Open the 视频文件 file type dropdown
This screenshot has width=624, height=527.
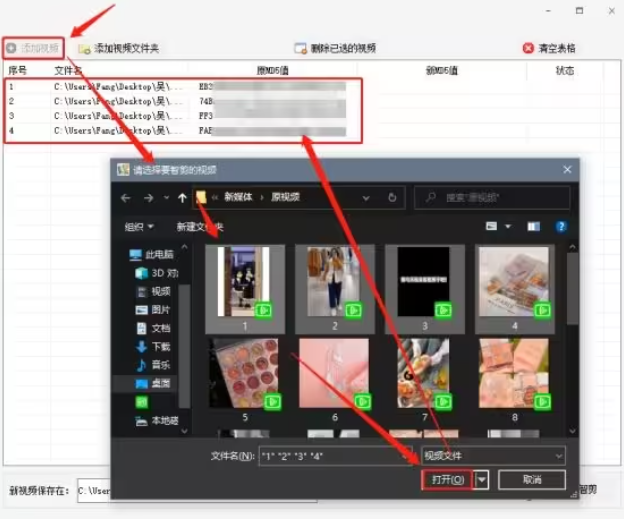[x=493, y=456]
